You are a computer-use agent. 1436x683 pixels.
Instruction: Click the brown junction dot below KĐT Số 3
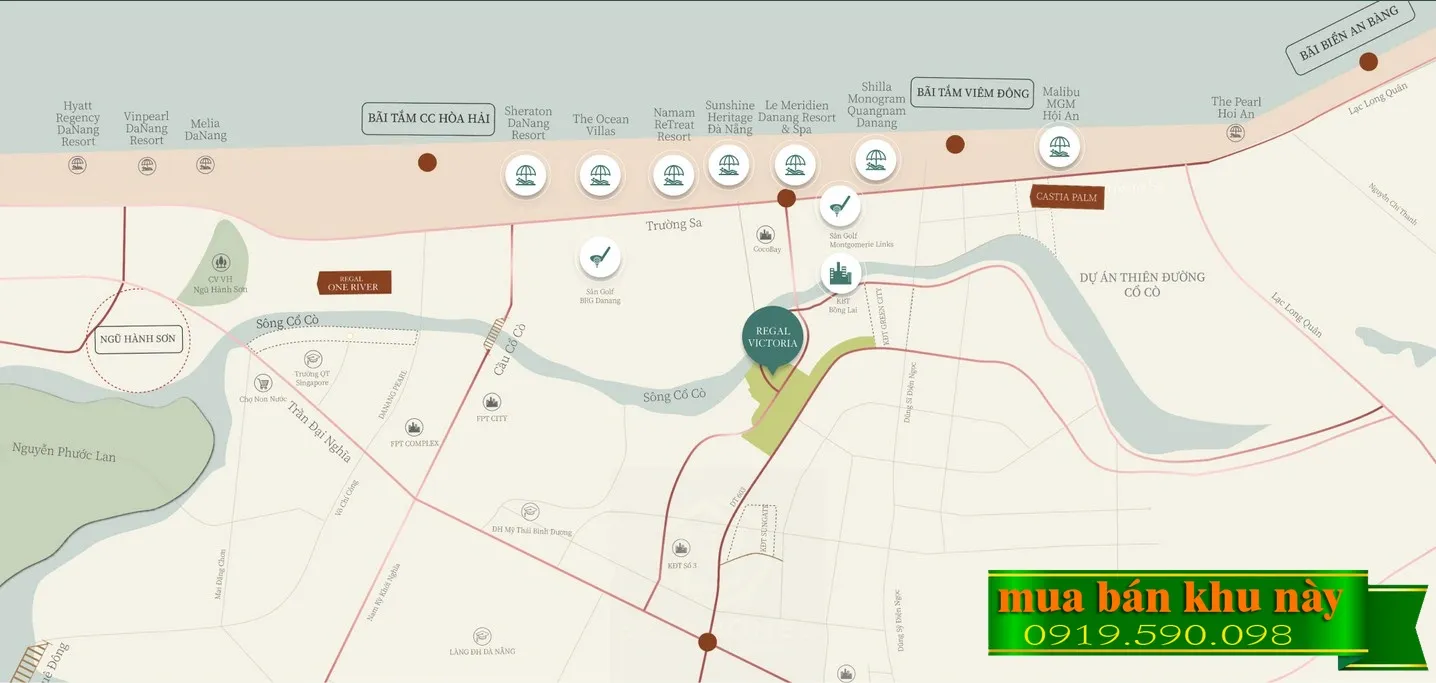point(707,642)
